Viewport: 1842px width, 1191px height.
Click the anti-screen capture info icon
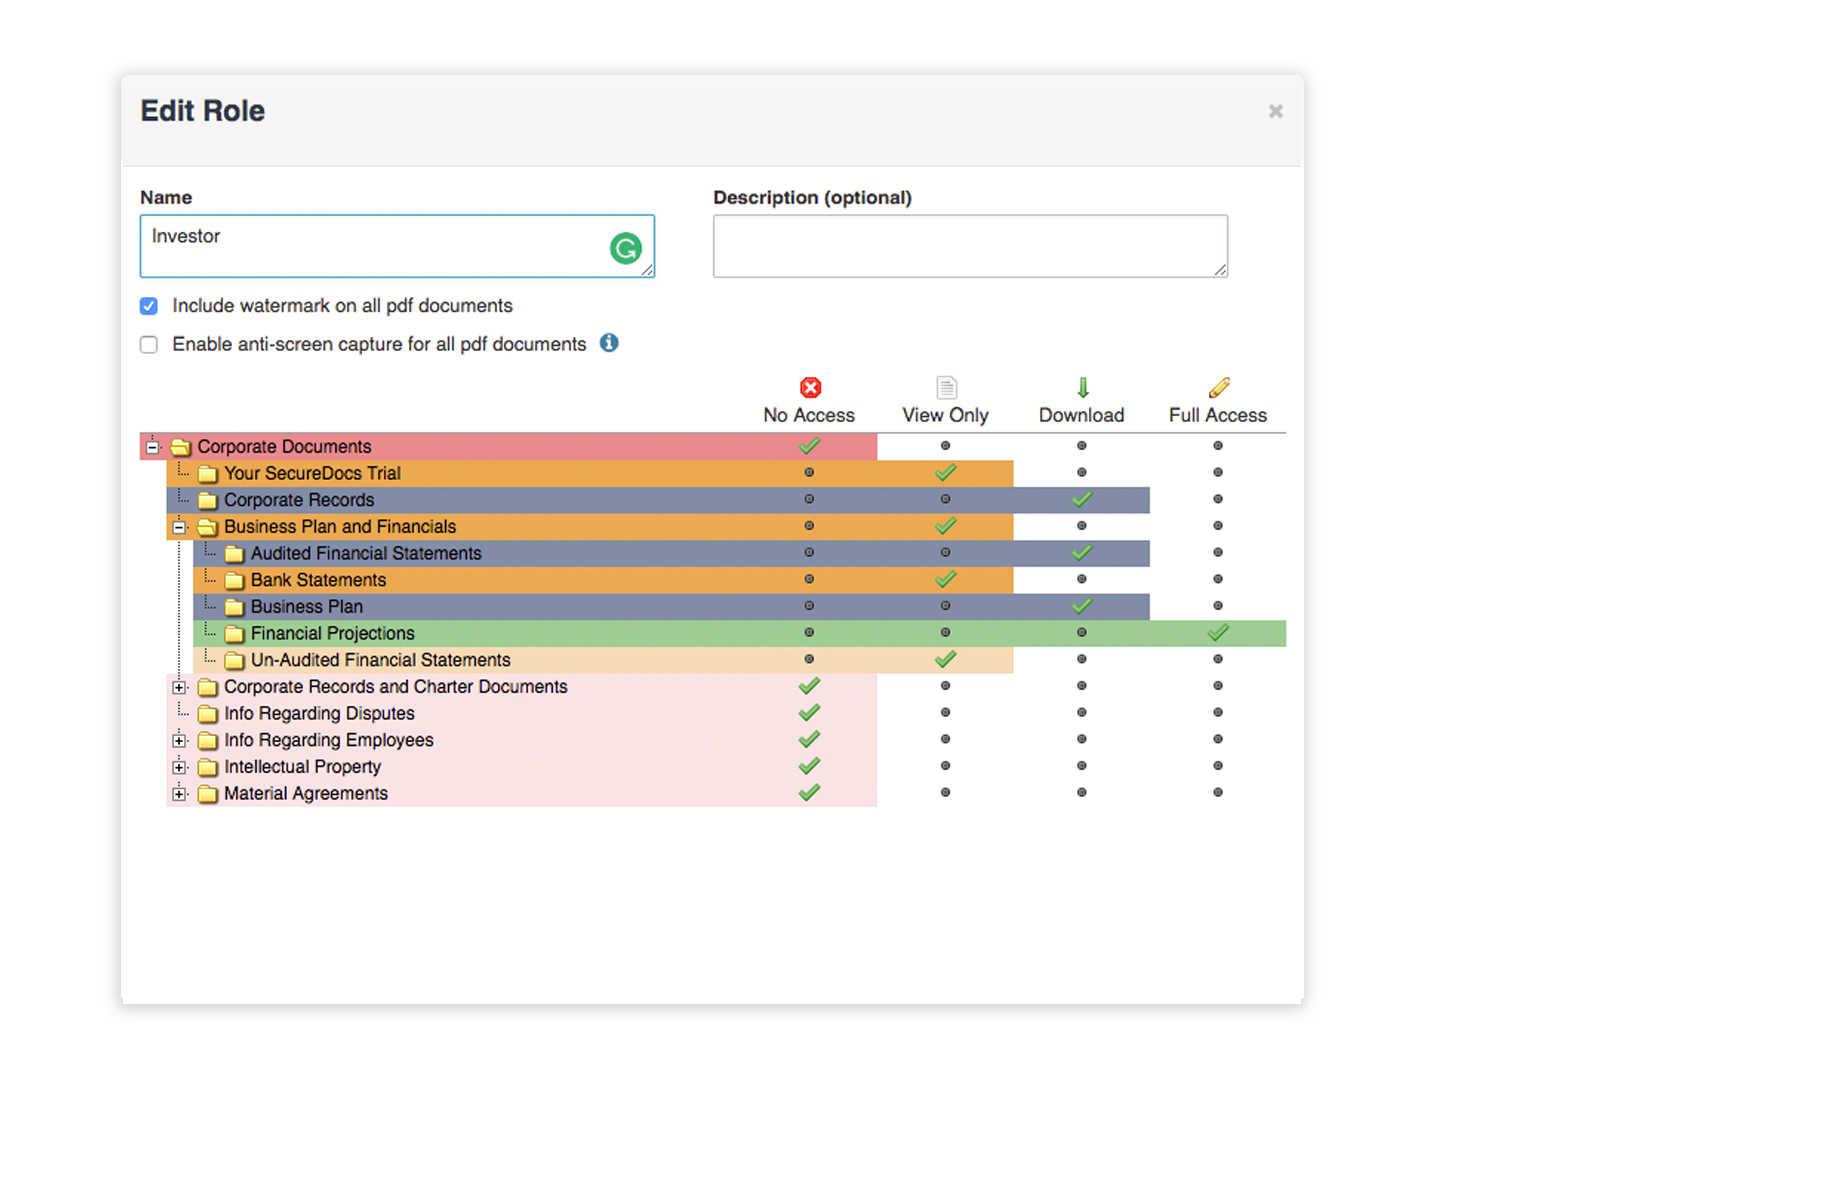coord(609,343)
